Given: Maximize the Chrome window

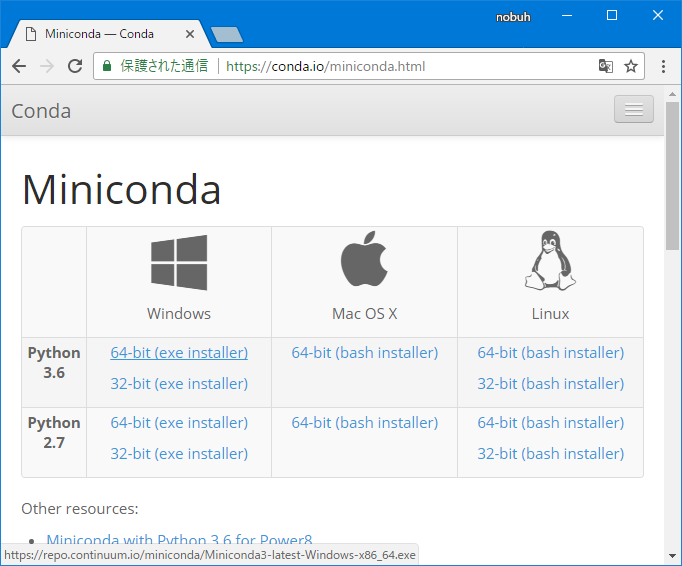Looking at the screenshot, I should pyautogui.click(x=612, y=16).
